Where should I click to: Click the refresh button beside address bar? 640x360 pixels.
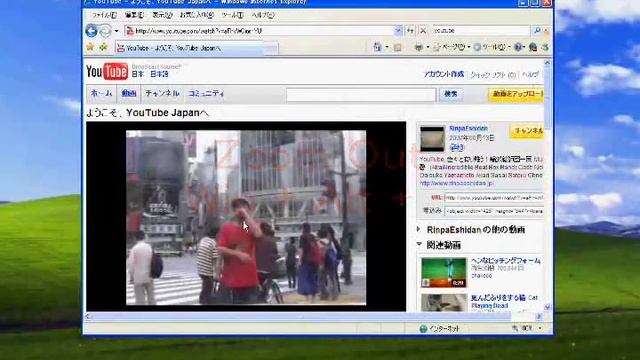[x=410, y=31]
